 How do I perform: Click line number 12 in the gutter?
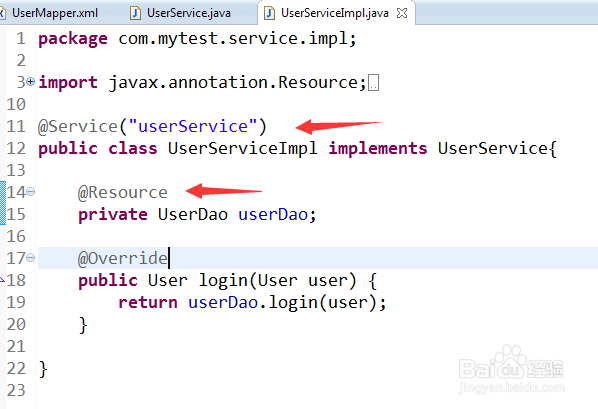(16, 148)
